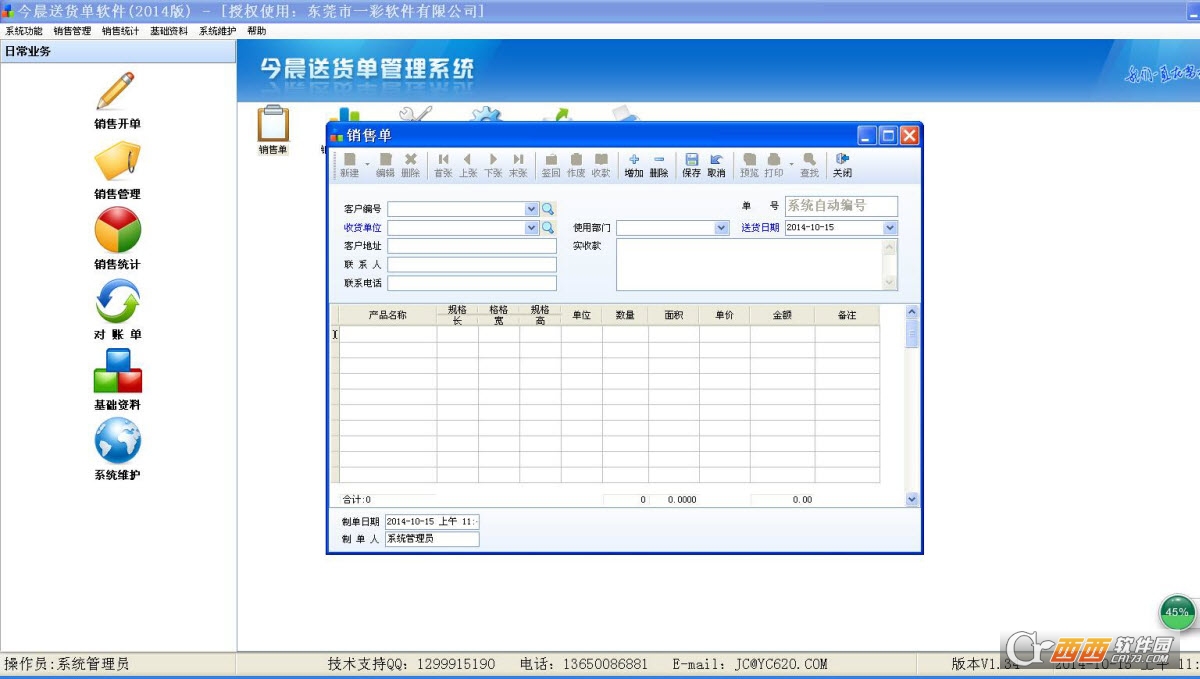Open the 使用部门 dropdown list

[721, 228]
